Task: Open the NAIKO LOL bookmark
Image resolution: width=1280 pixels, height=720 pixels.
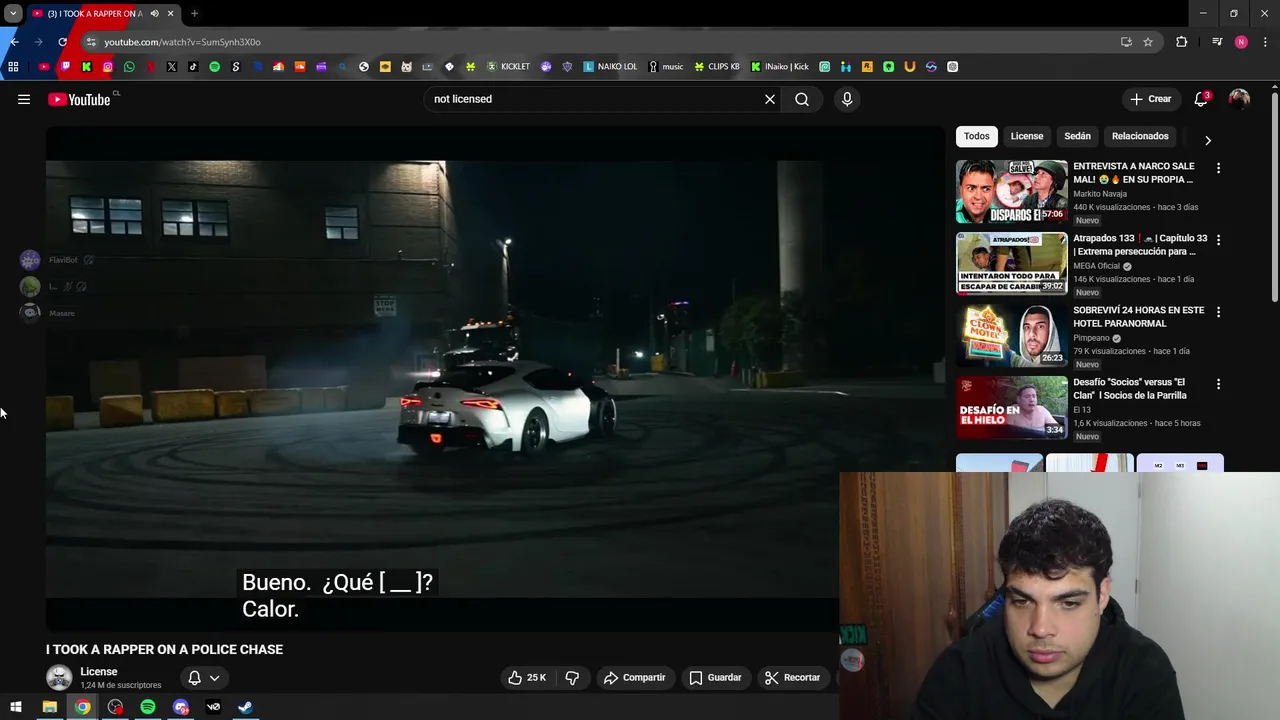Action: (610, 67)
